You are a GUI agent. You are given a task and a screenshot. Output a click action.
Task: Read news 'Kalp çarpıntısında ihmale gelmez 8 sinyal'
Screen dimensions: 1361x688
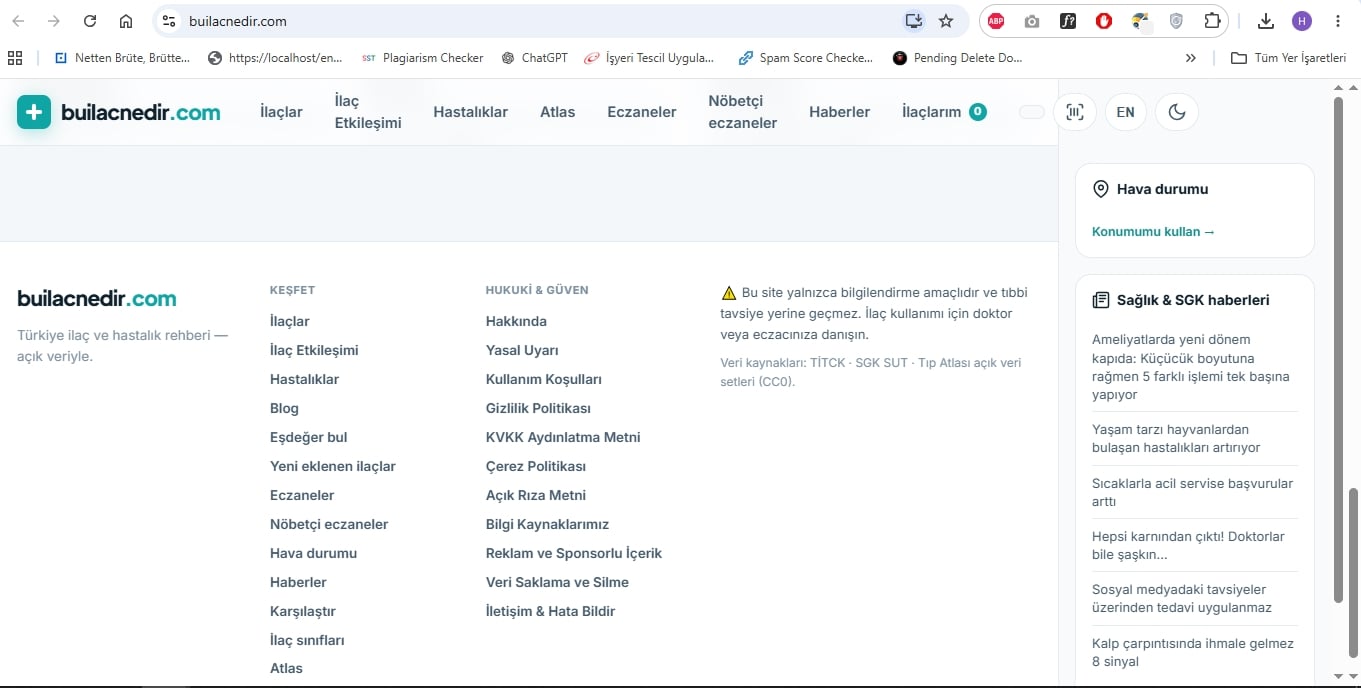tap(1193, 652)
